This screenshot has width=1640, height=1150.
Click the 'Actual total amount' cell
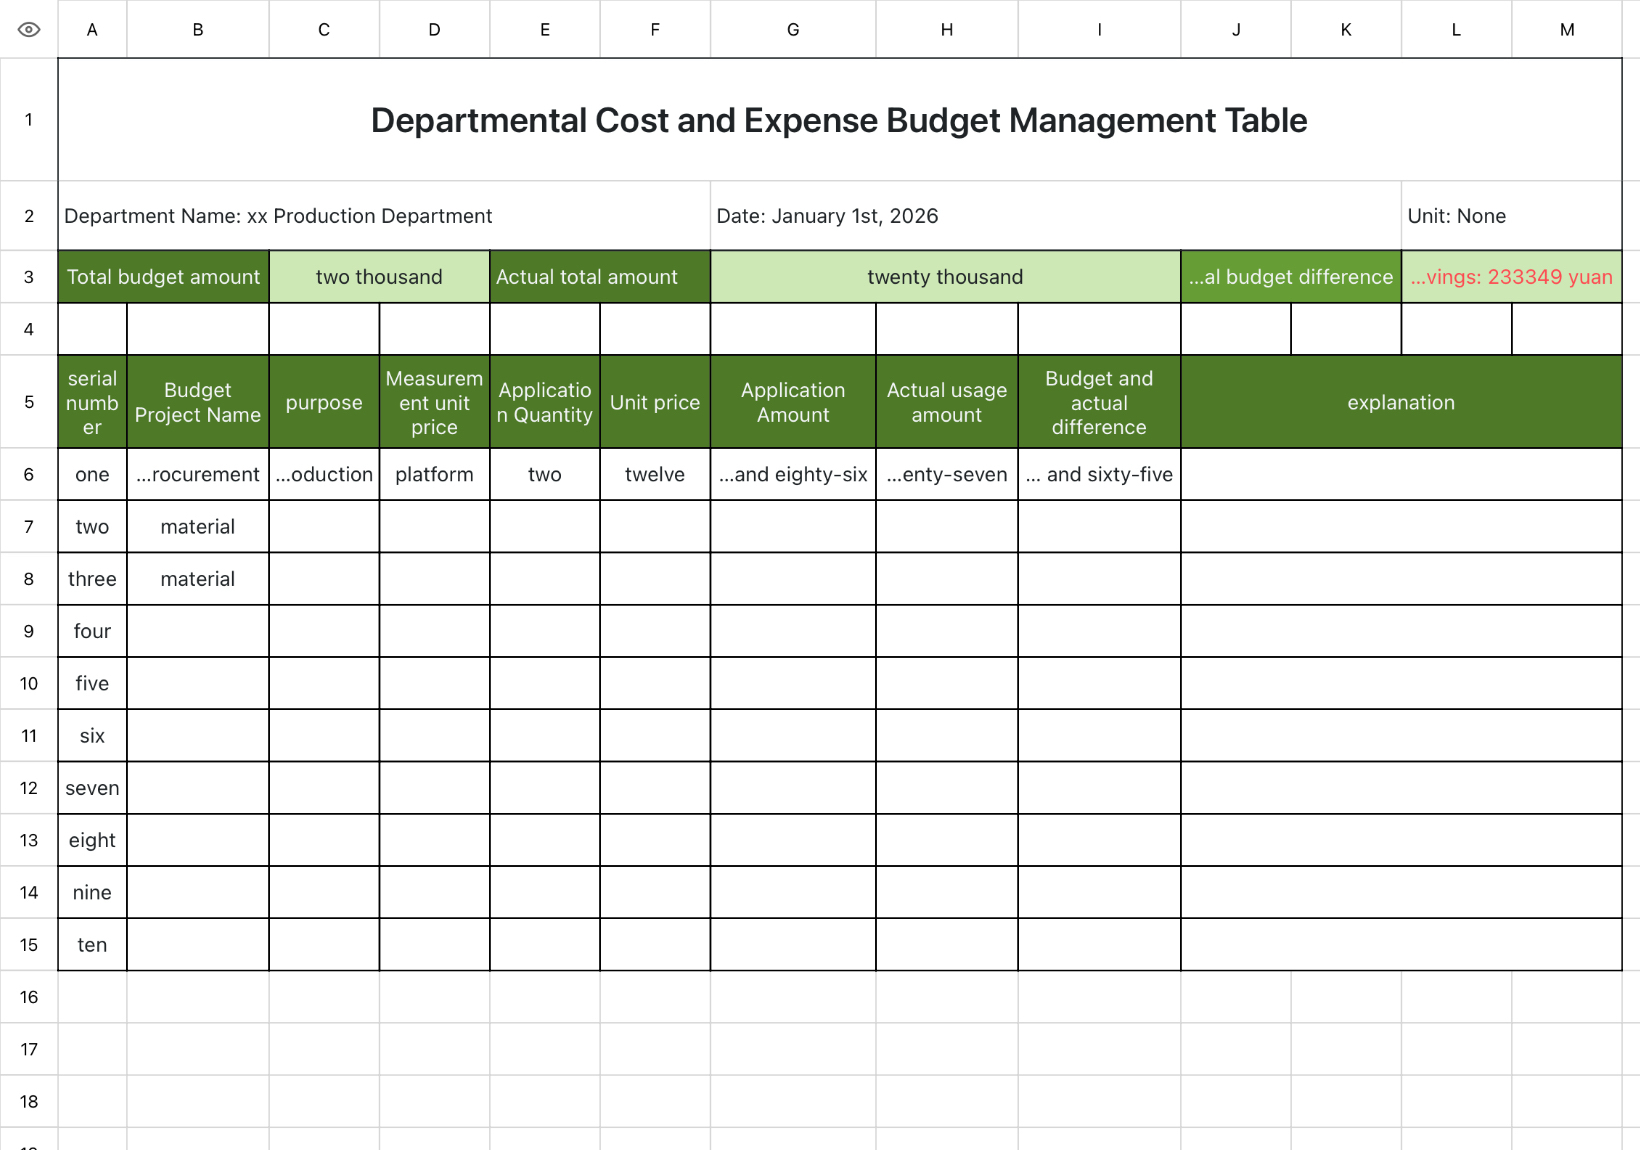click(600, 277)
